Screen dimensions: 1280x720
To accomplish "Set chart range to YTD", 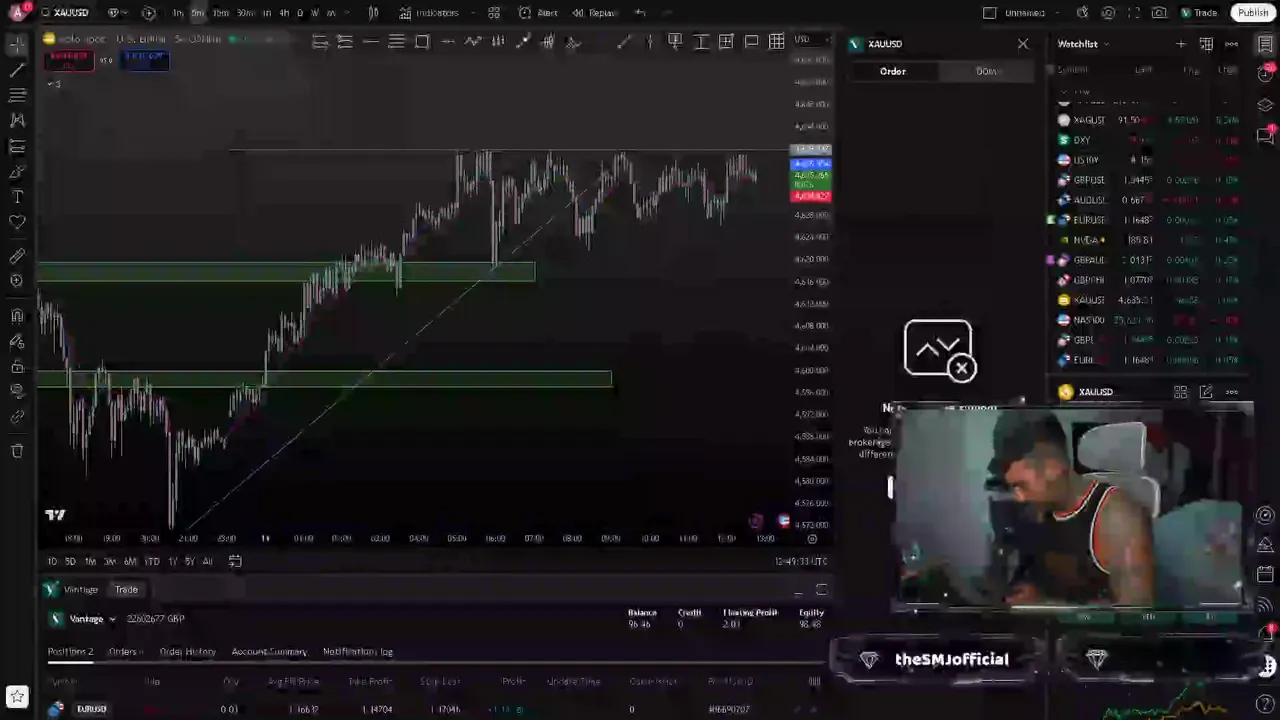I will [x=151, y=561].
